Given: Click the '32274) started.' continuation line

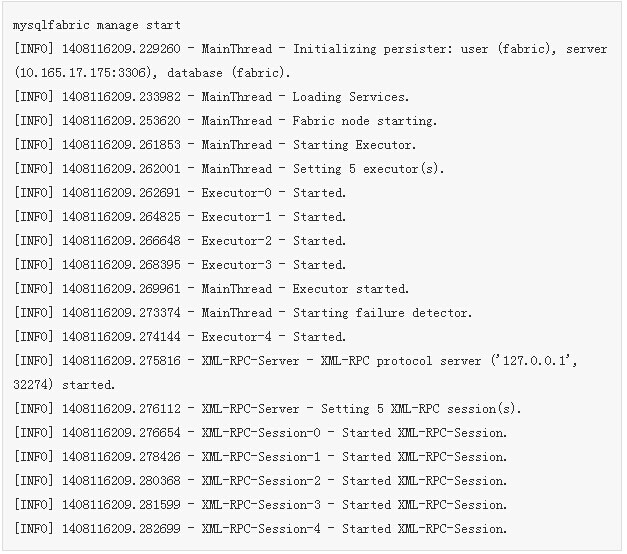Looking at the screenshot, I should point(64,385).
